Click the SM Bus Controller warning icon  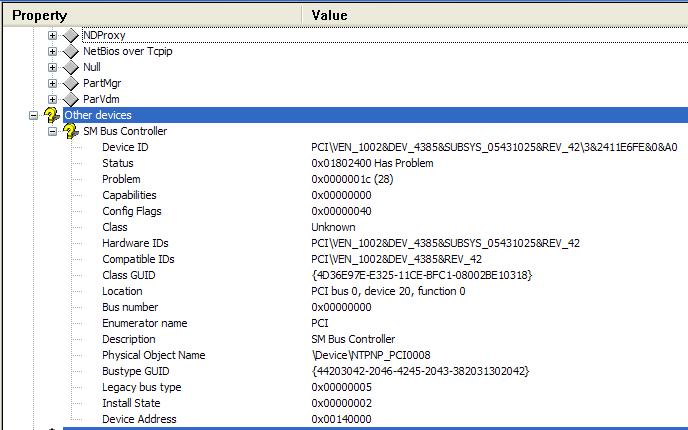[x=71, y=131]
